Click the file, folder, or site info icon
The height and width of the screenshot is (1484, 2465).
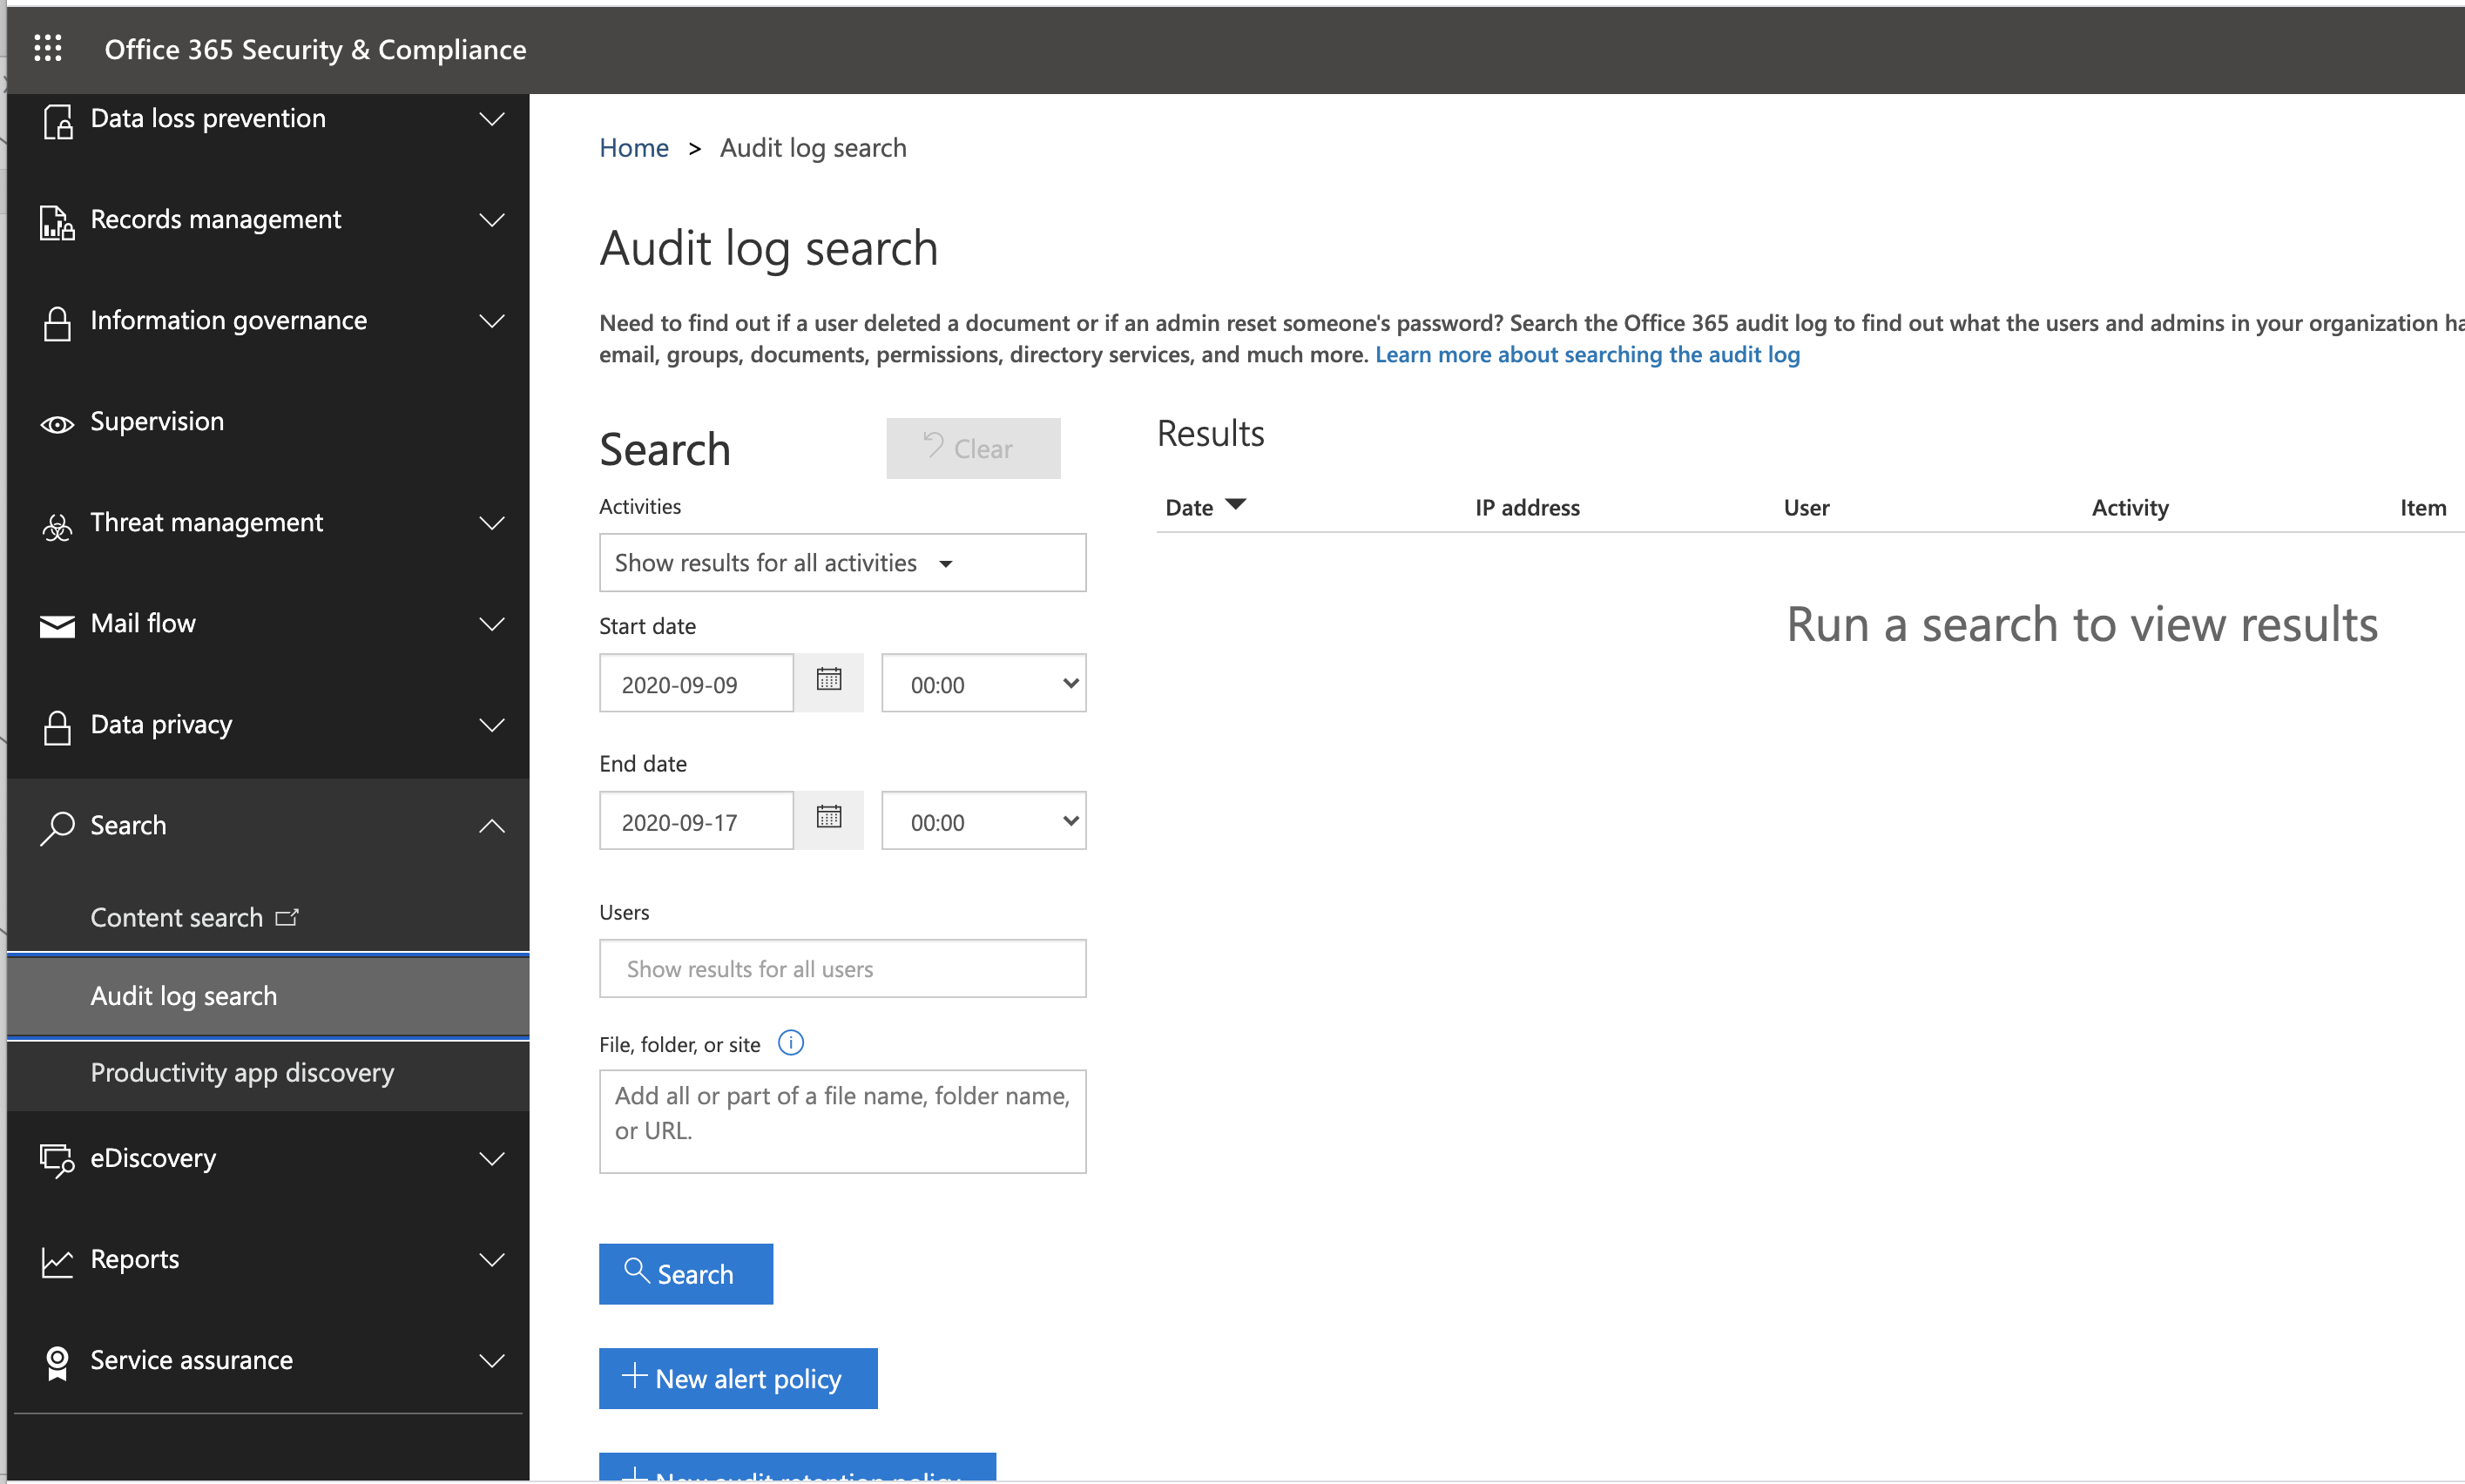pos(790,1044)
